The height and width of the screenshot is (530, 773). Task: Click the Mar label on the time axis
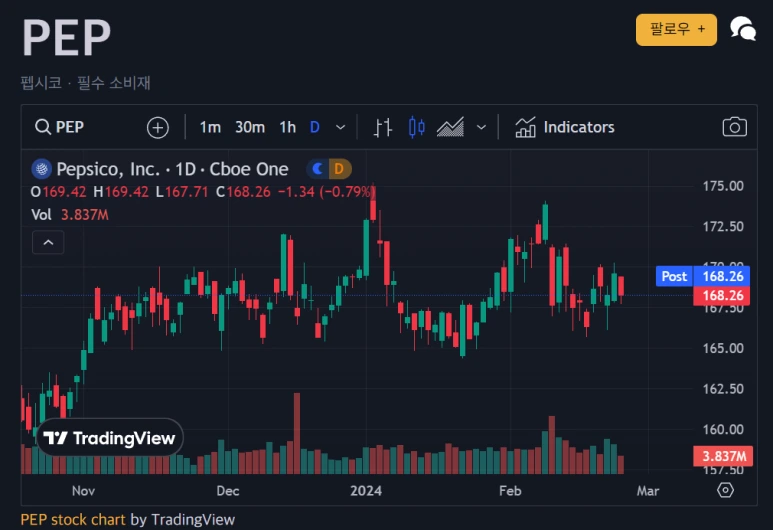point(648,491)
